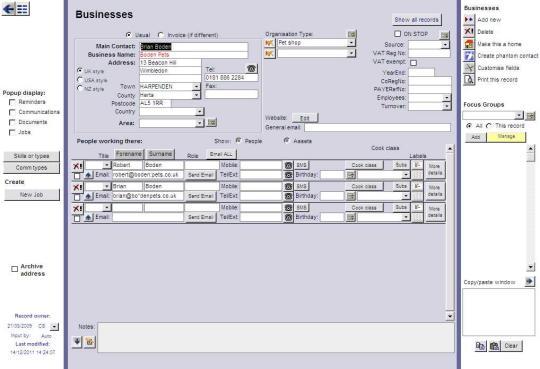Click the Show all records button
540x369 pixels.
417,20
